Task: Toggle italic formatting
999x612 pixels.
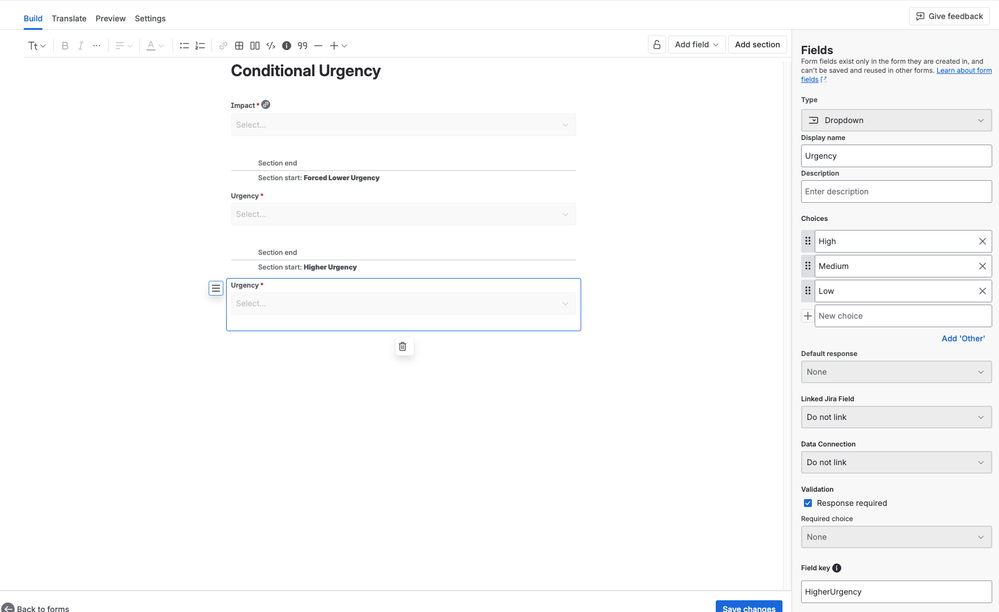Action: 80,46
